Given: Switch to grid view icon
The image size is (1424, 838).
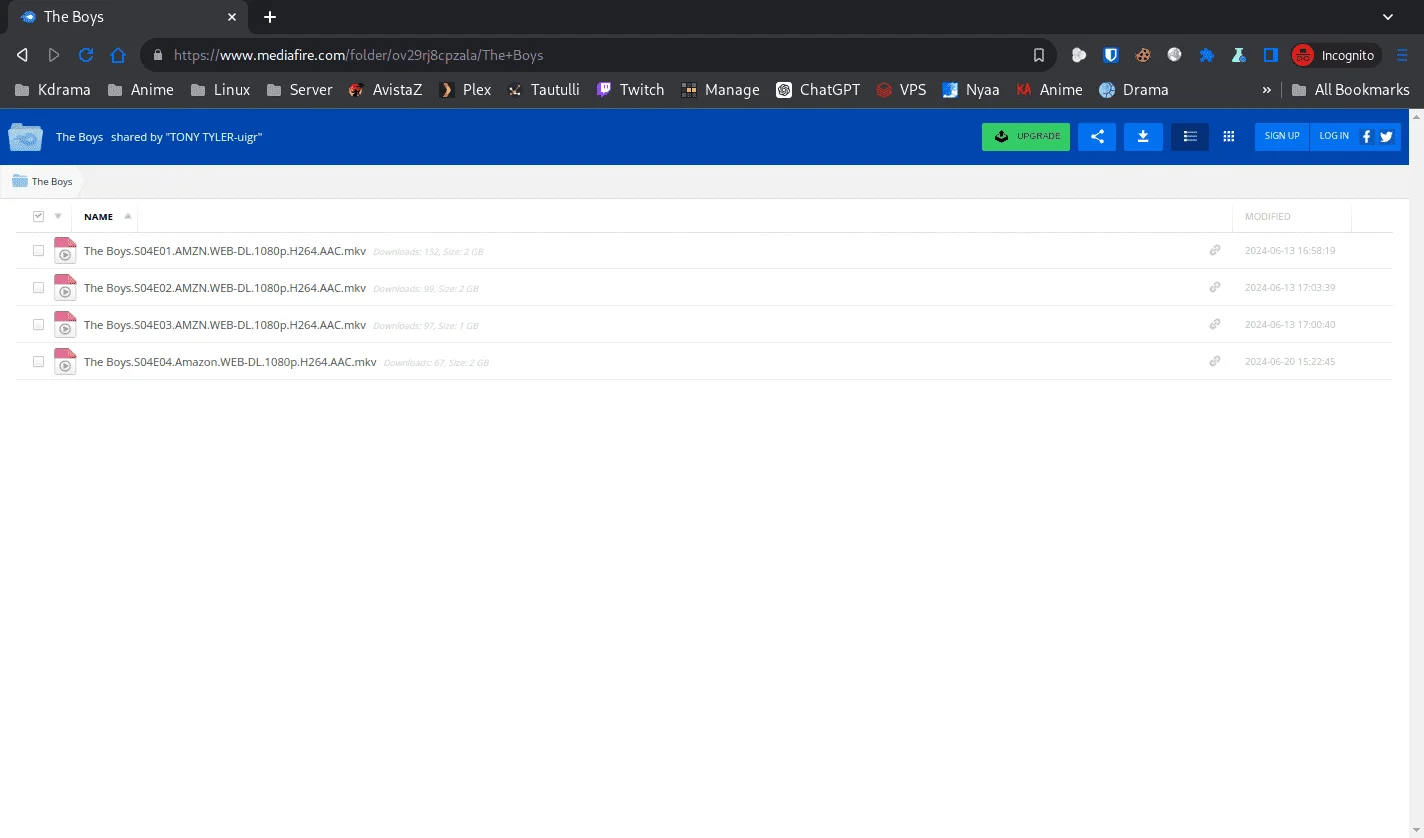Looking at the screenshot, I should click(x=1229, y=136).
